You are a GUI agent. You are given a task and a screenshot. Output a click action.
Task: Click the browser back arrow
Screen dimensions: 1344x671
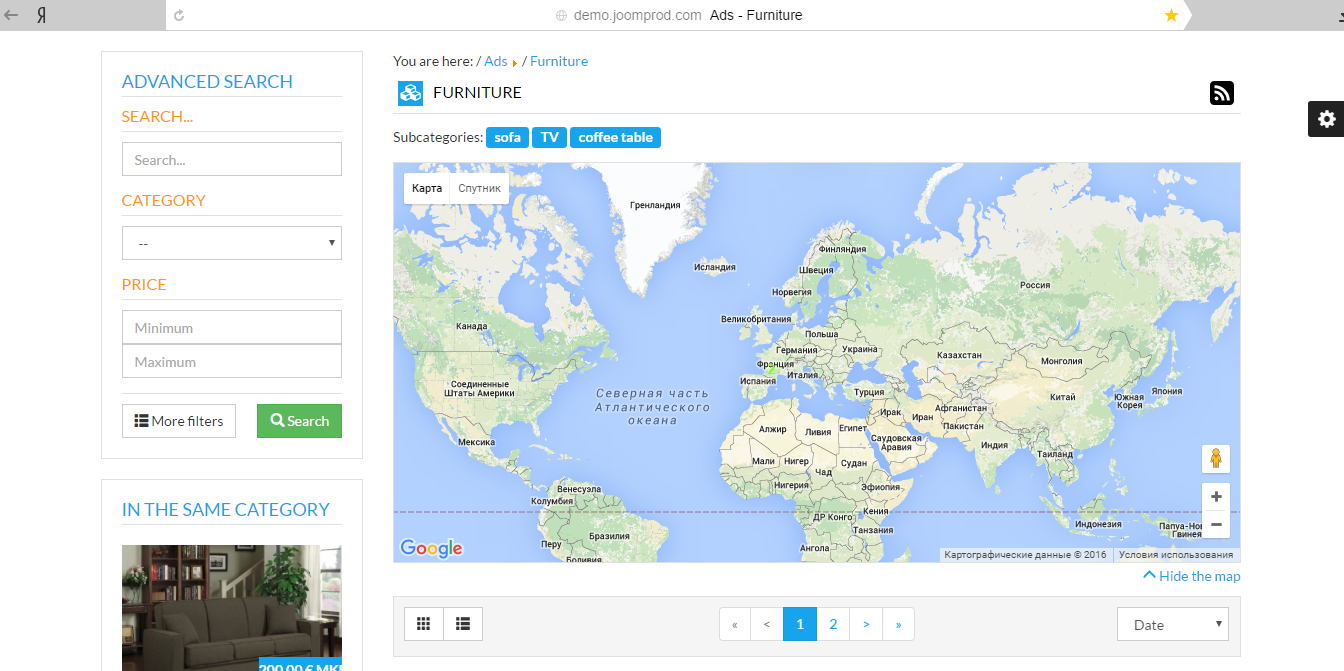12,15
